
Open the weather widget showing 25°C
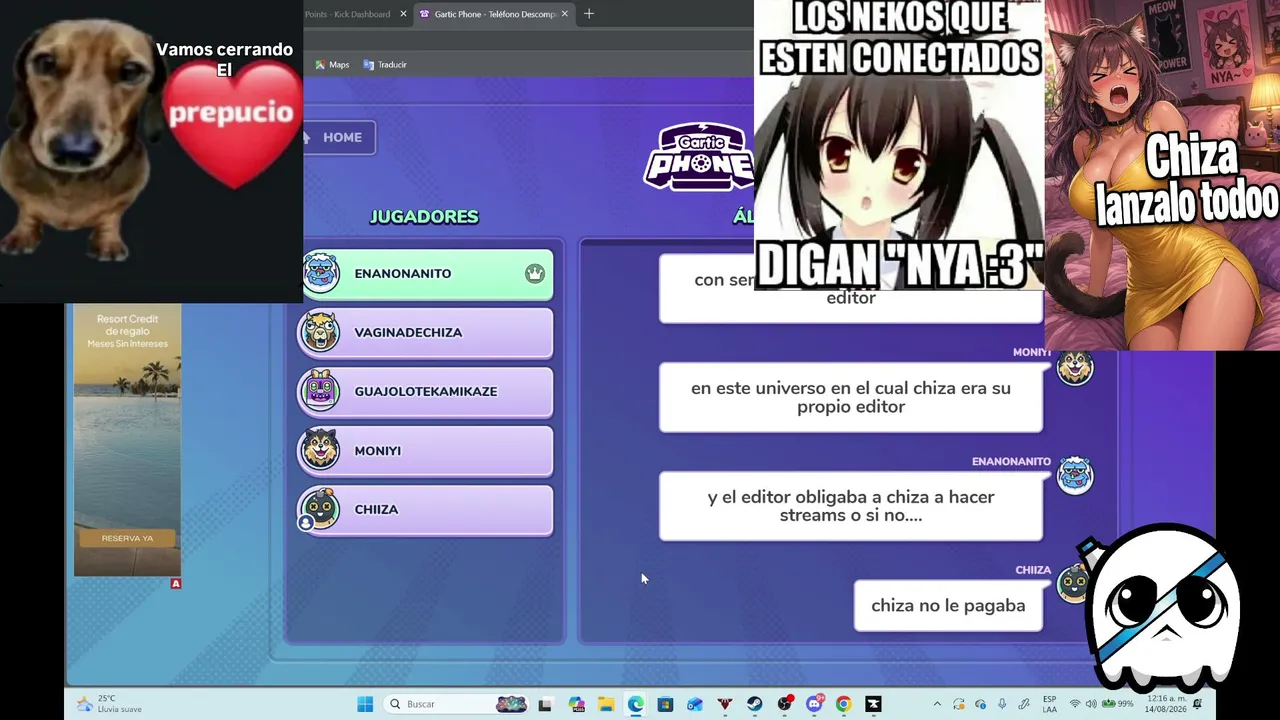[110, 704]
